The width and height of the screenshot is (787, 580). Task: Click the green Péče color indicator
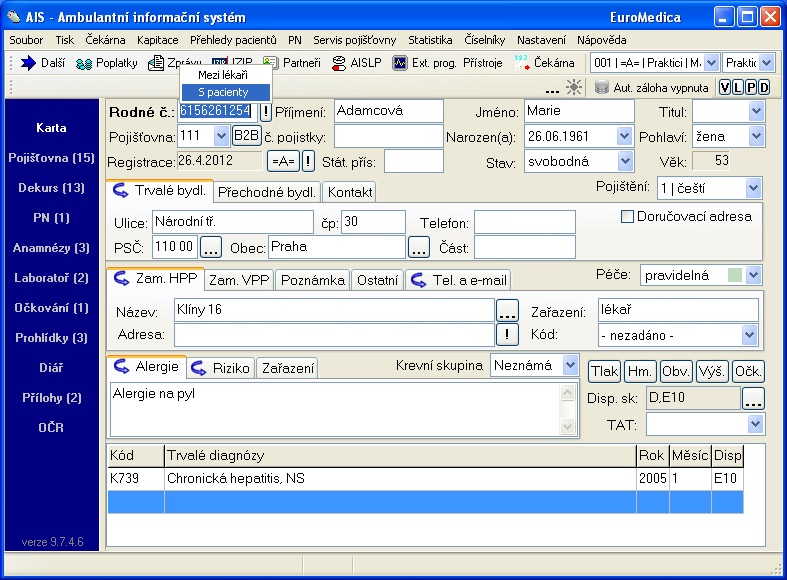pyautogui.click(x=735, y=274)
